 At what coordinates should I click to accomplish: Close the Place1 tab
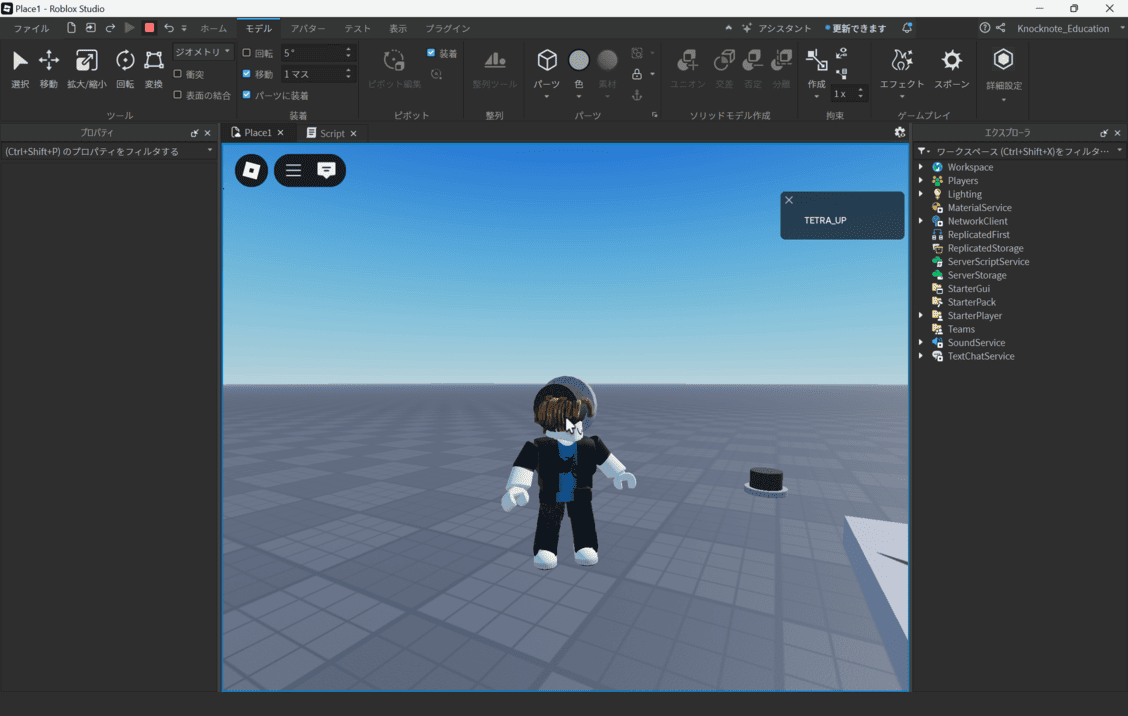click(281, 132)
